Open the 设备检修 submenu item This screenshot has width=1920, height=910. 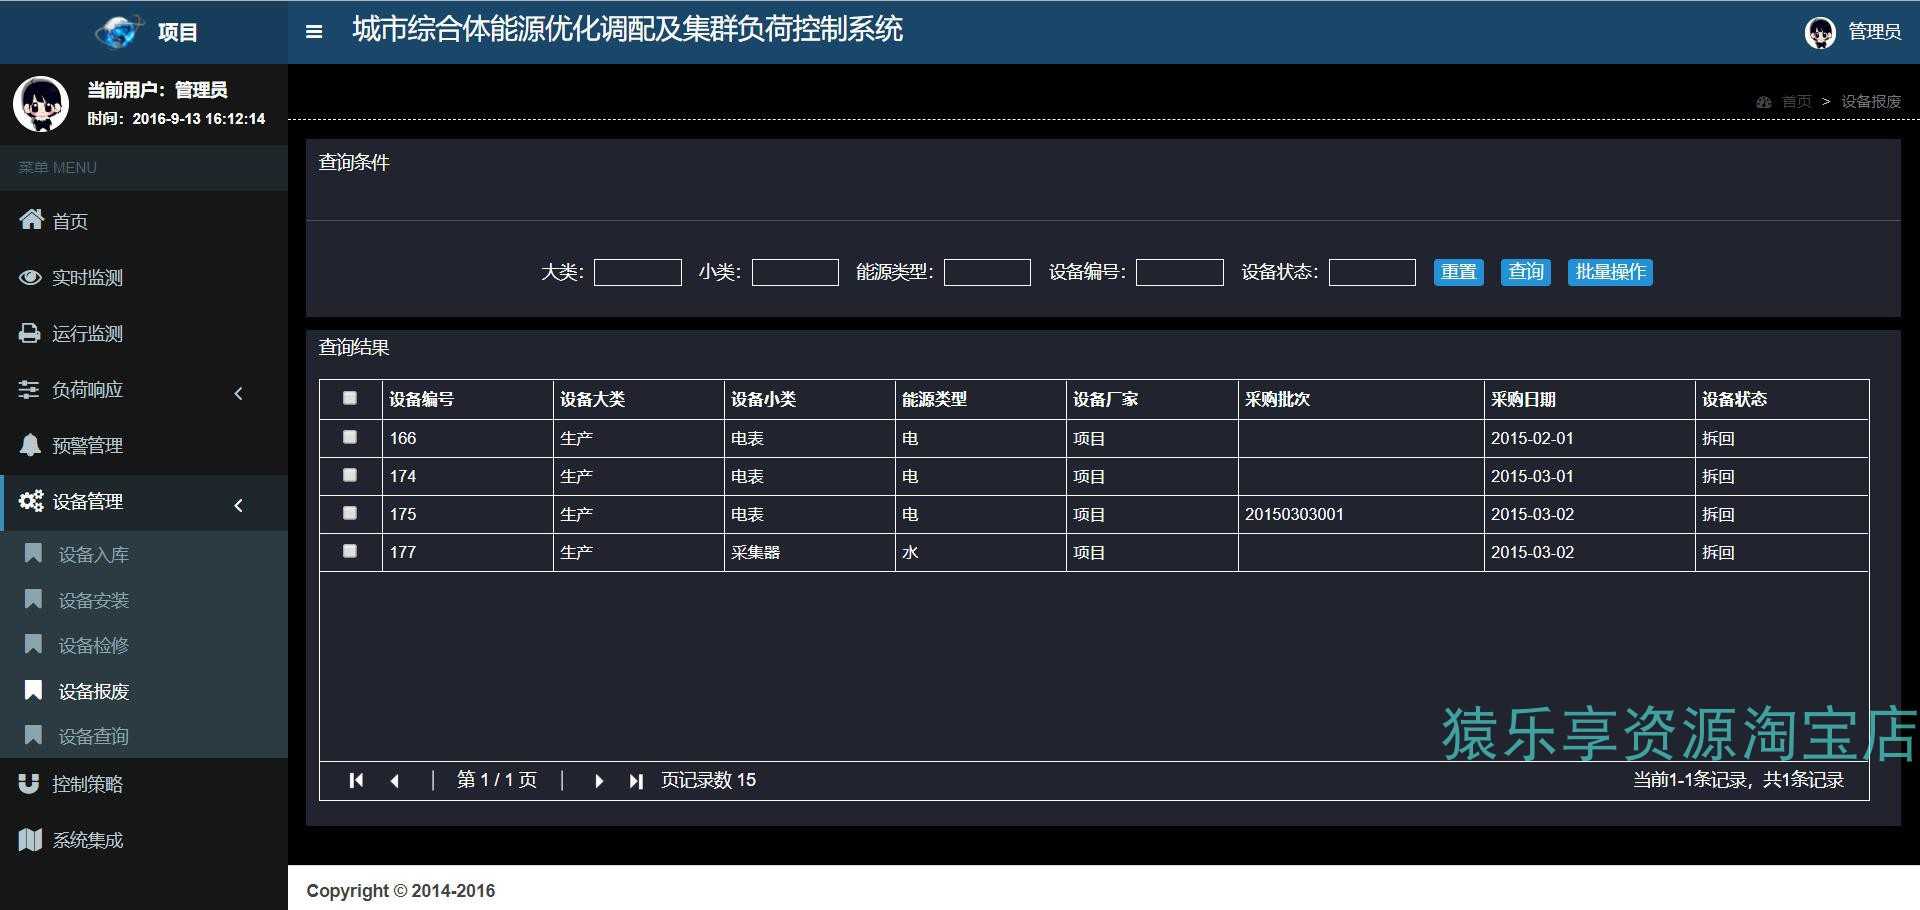144,645
